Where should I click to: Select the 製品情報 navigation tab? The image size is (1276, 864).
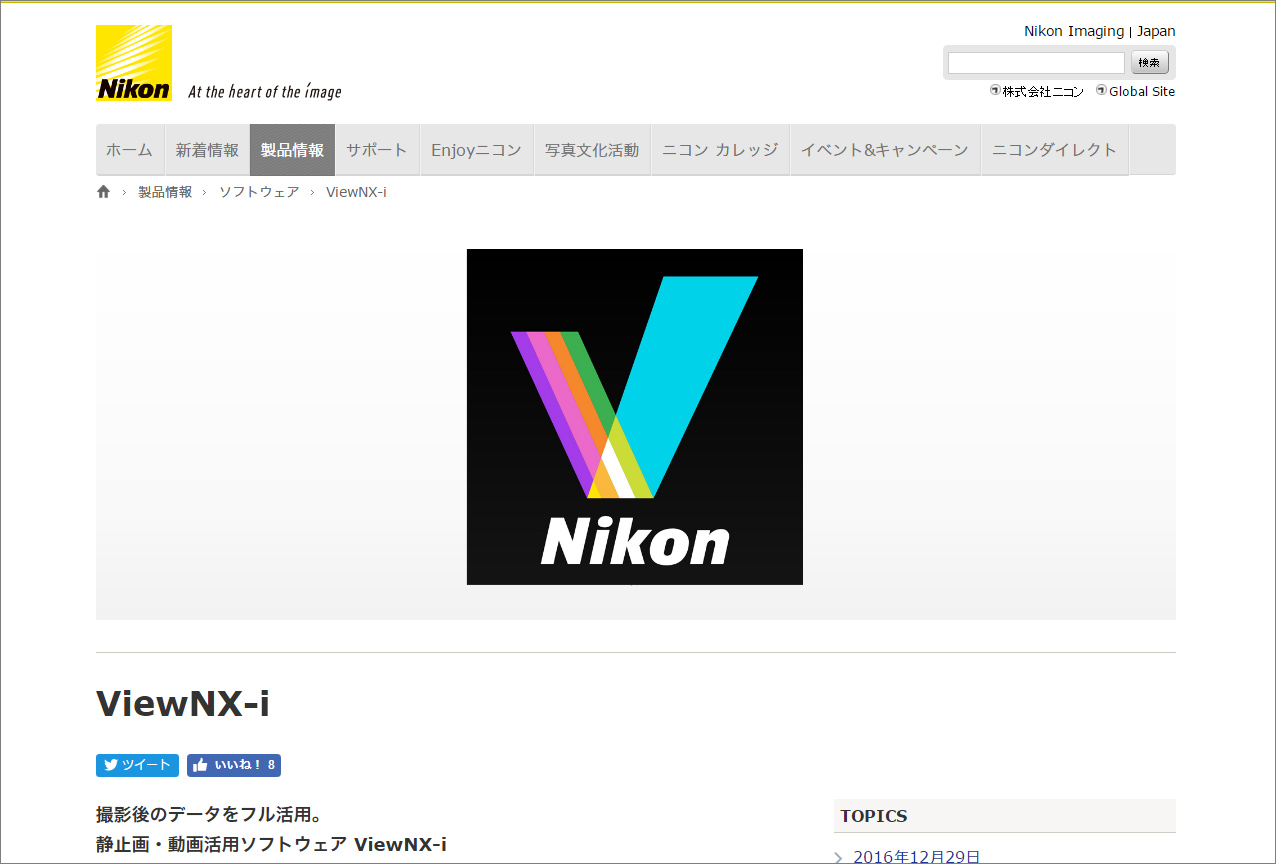292,150
